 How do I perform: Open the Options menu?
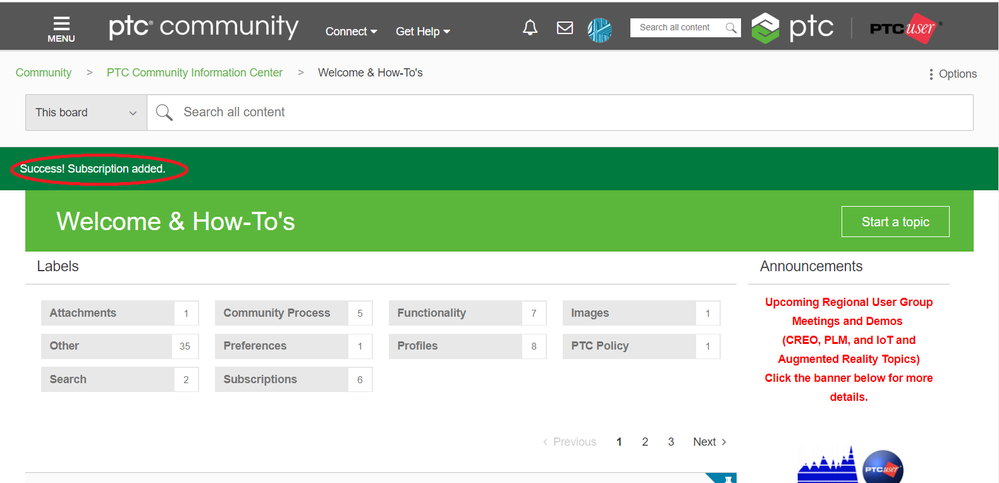click(952, 74)
